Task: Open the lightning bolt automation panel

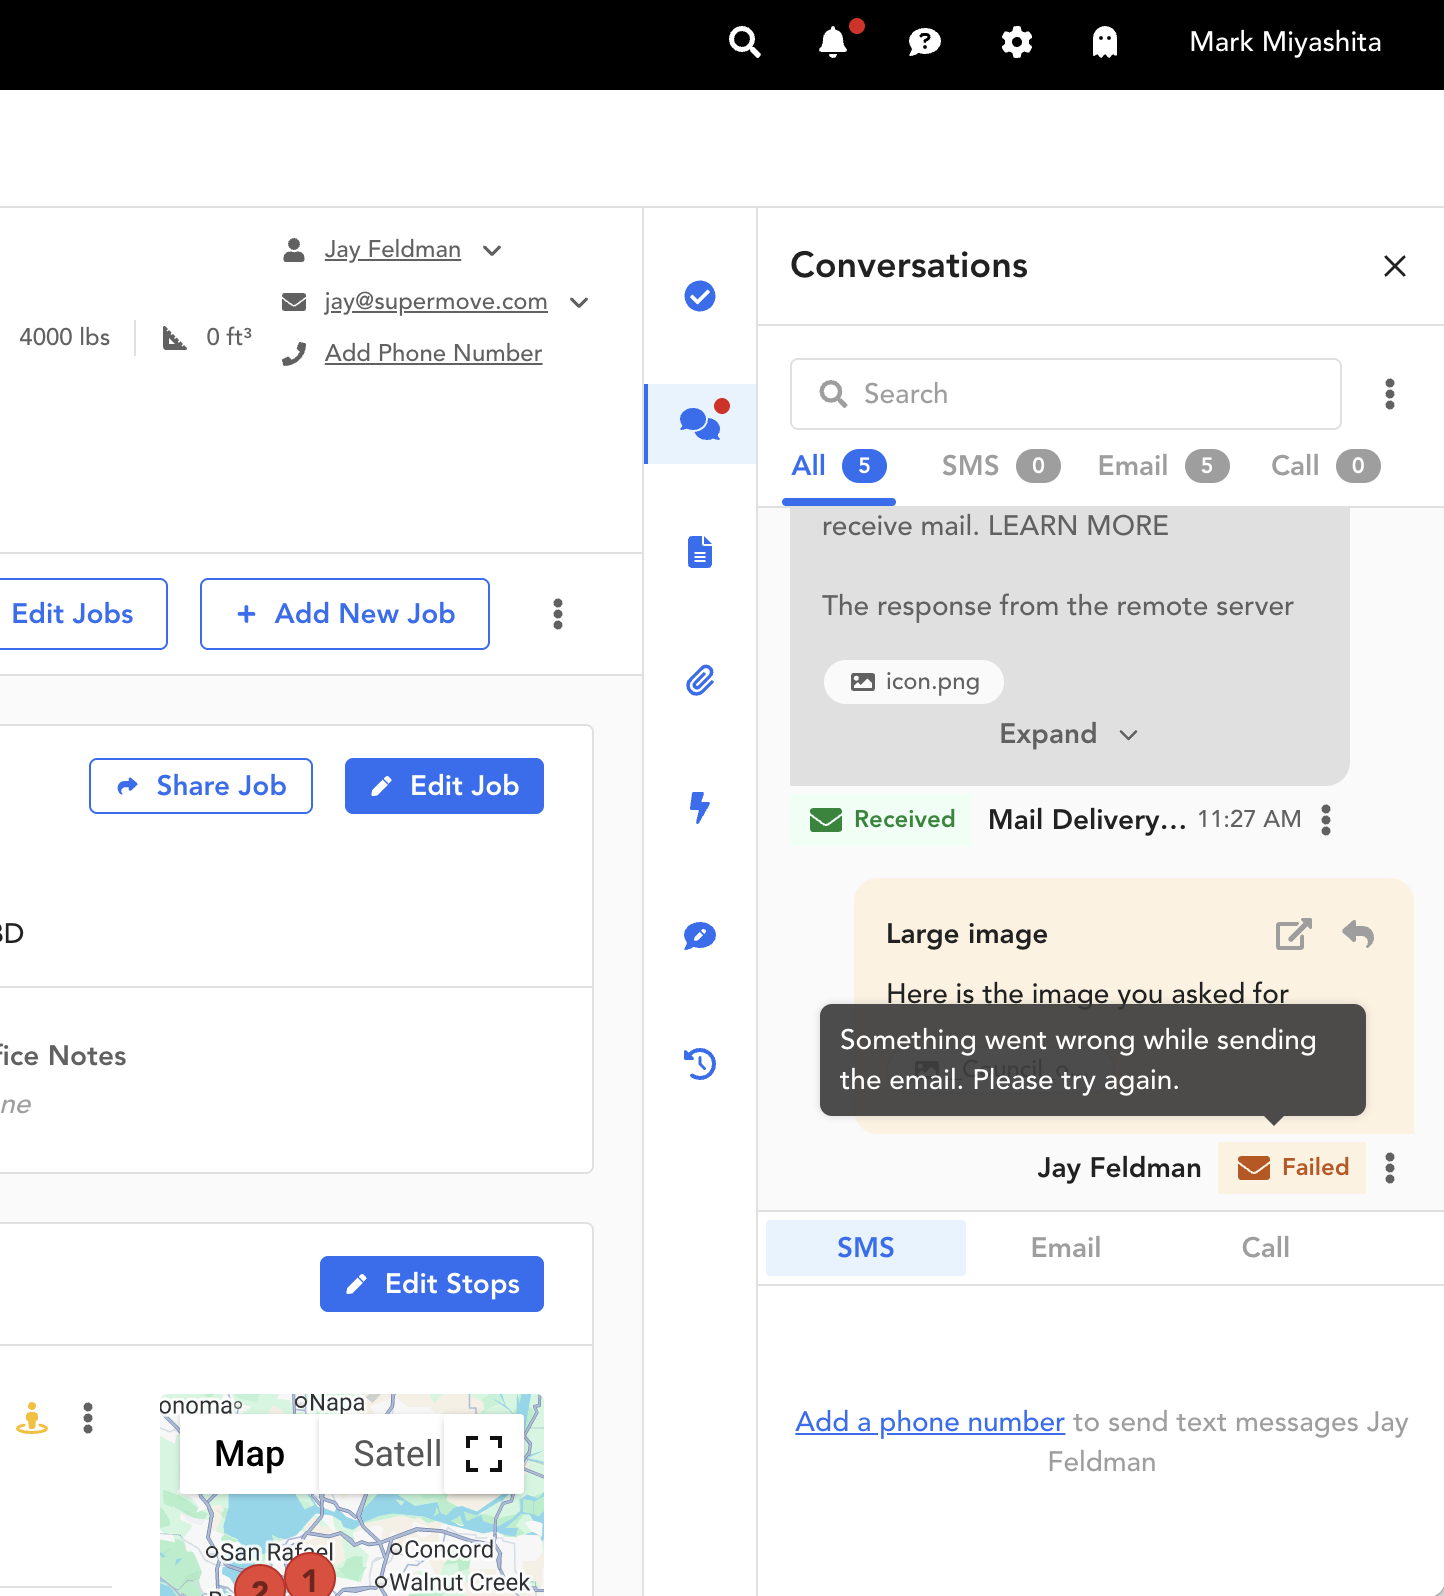Action: pyautogui.click(x=700, y=807)
